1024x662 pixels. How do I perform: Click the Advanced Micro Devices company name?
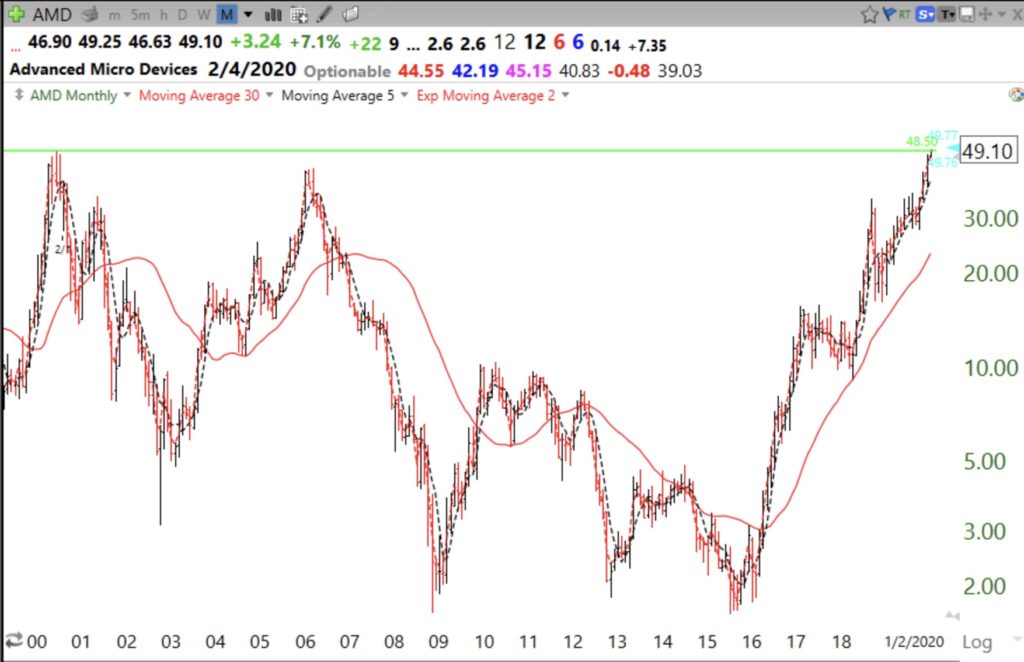click(103, 69)
